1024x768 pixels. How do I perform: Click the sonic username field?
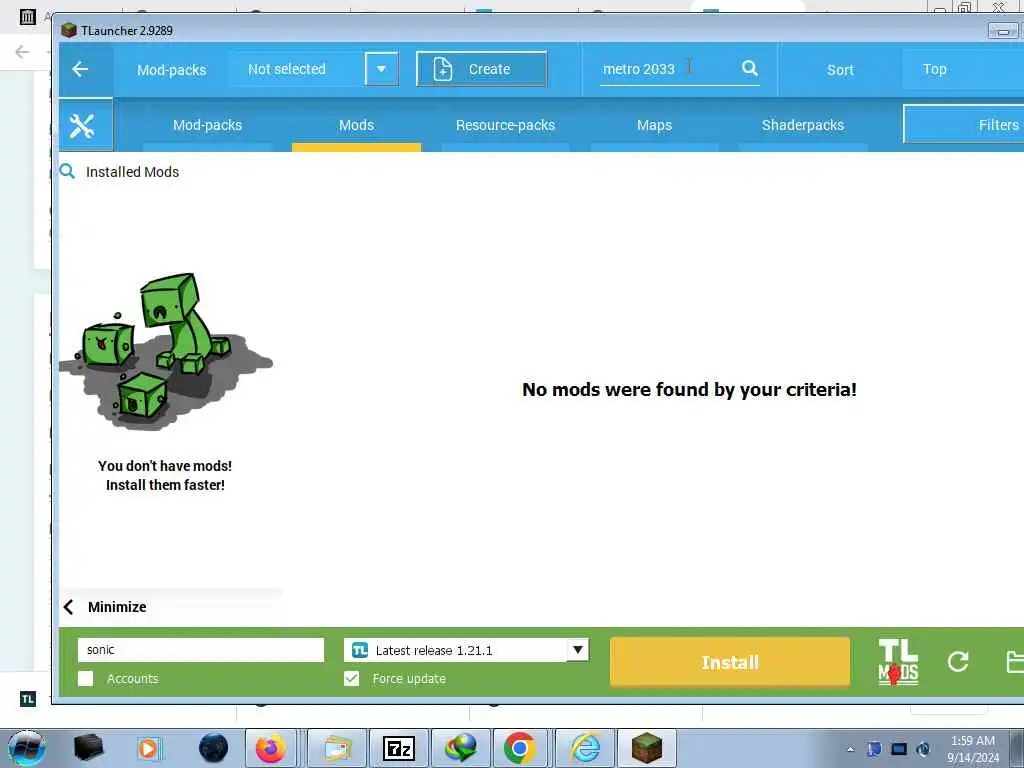200,650
